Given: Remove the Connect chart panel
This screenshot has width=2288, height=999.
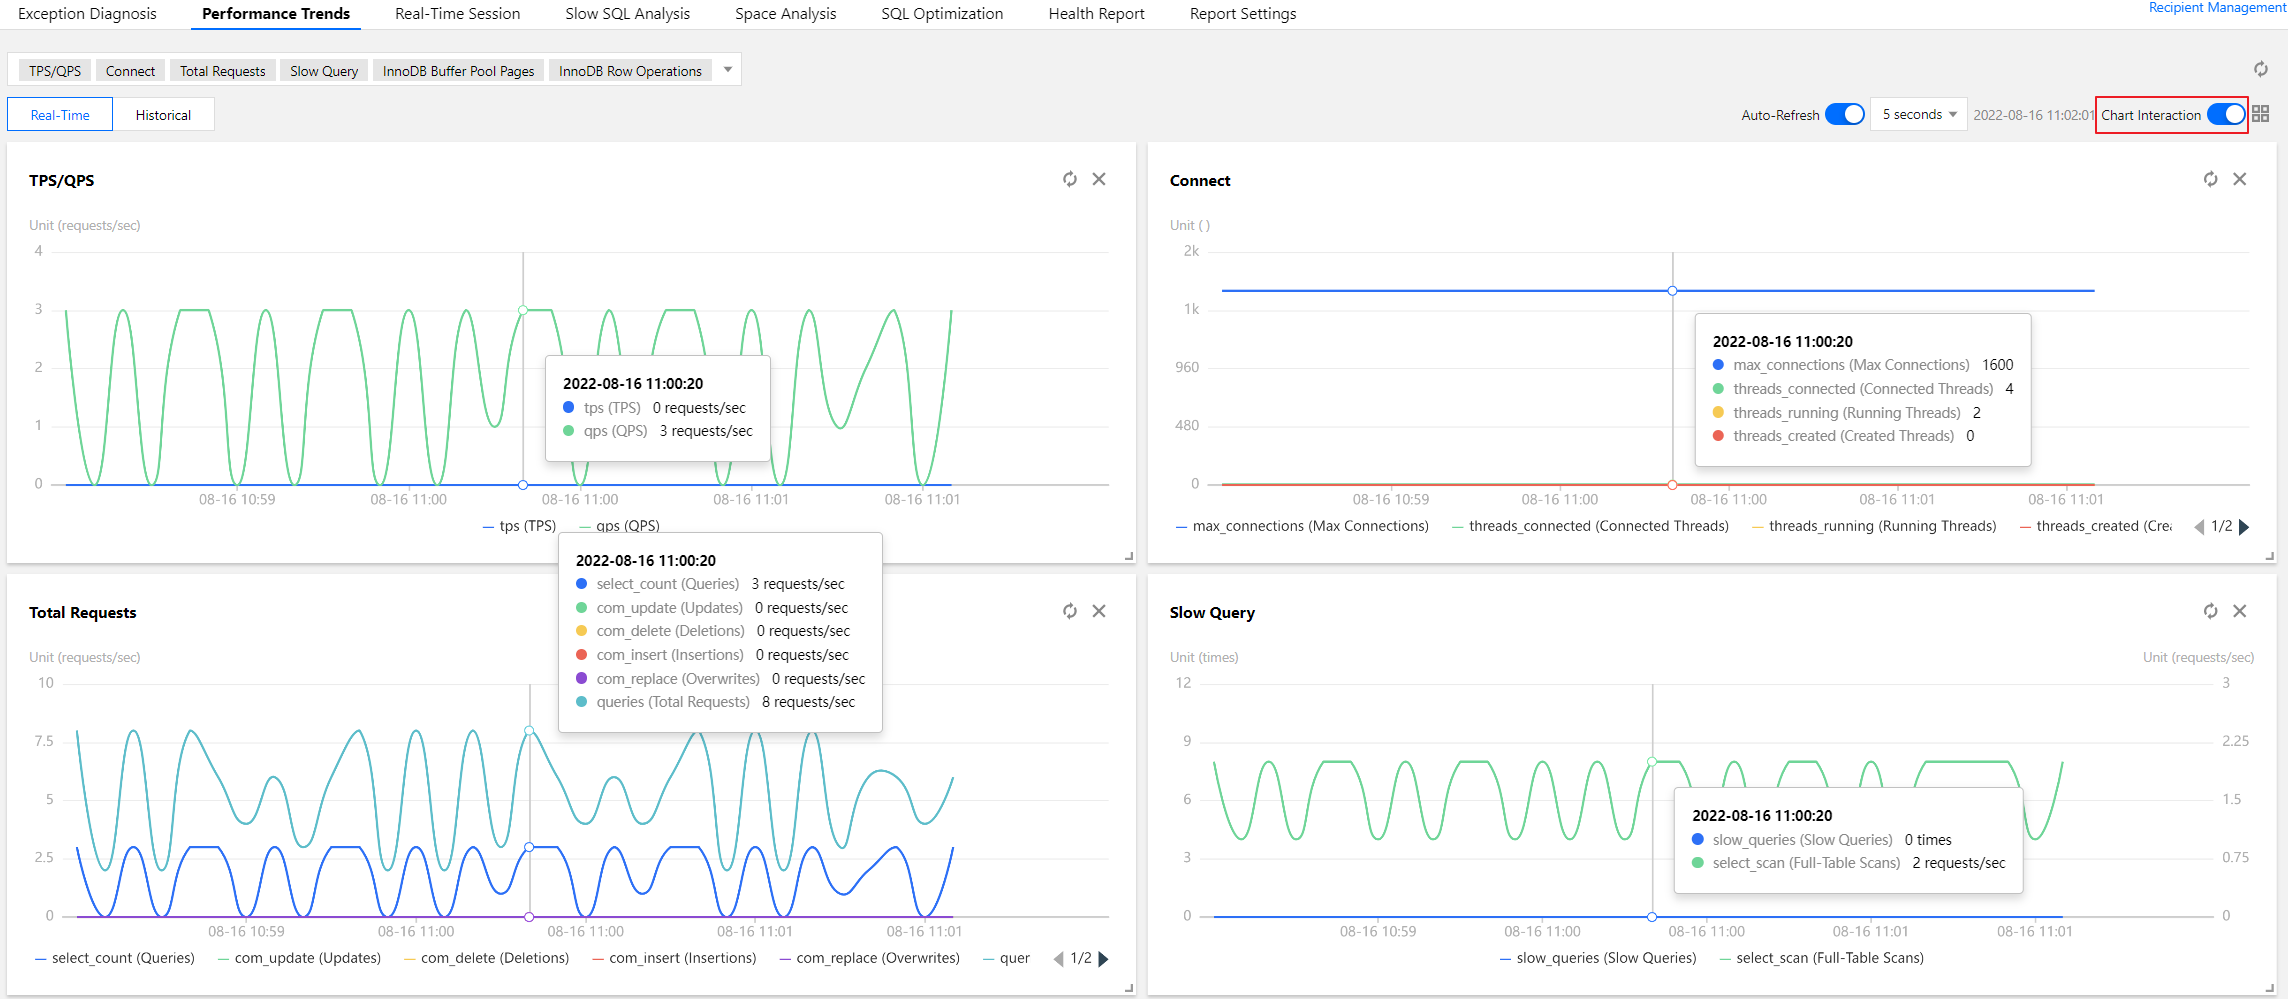Looking at the screenshot, I should tap(2240, 179).
